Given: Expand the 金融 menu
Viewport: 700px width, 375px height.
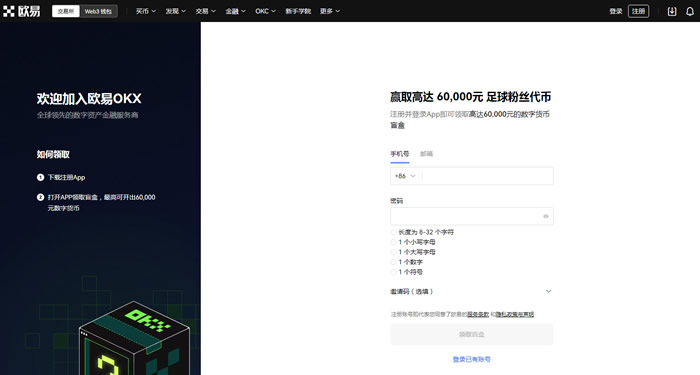Looking at the screenshot, I should tap(235, 11).
